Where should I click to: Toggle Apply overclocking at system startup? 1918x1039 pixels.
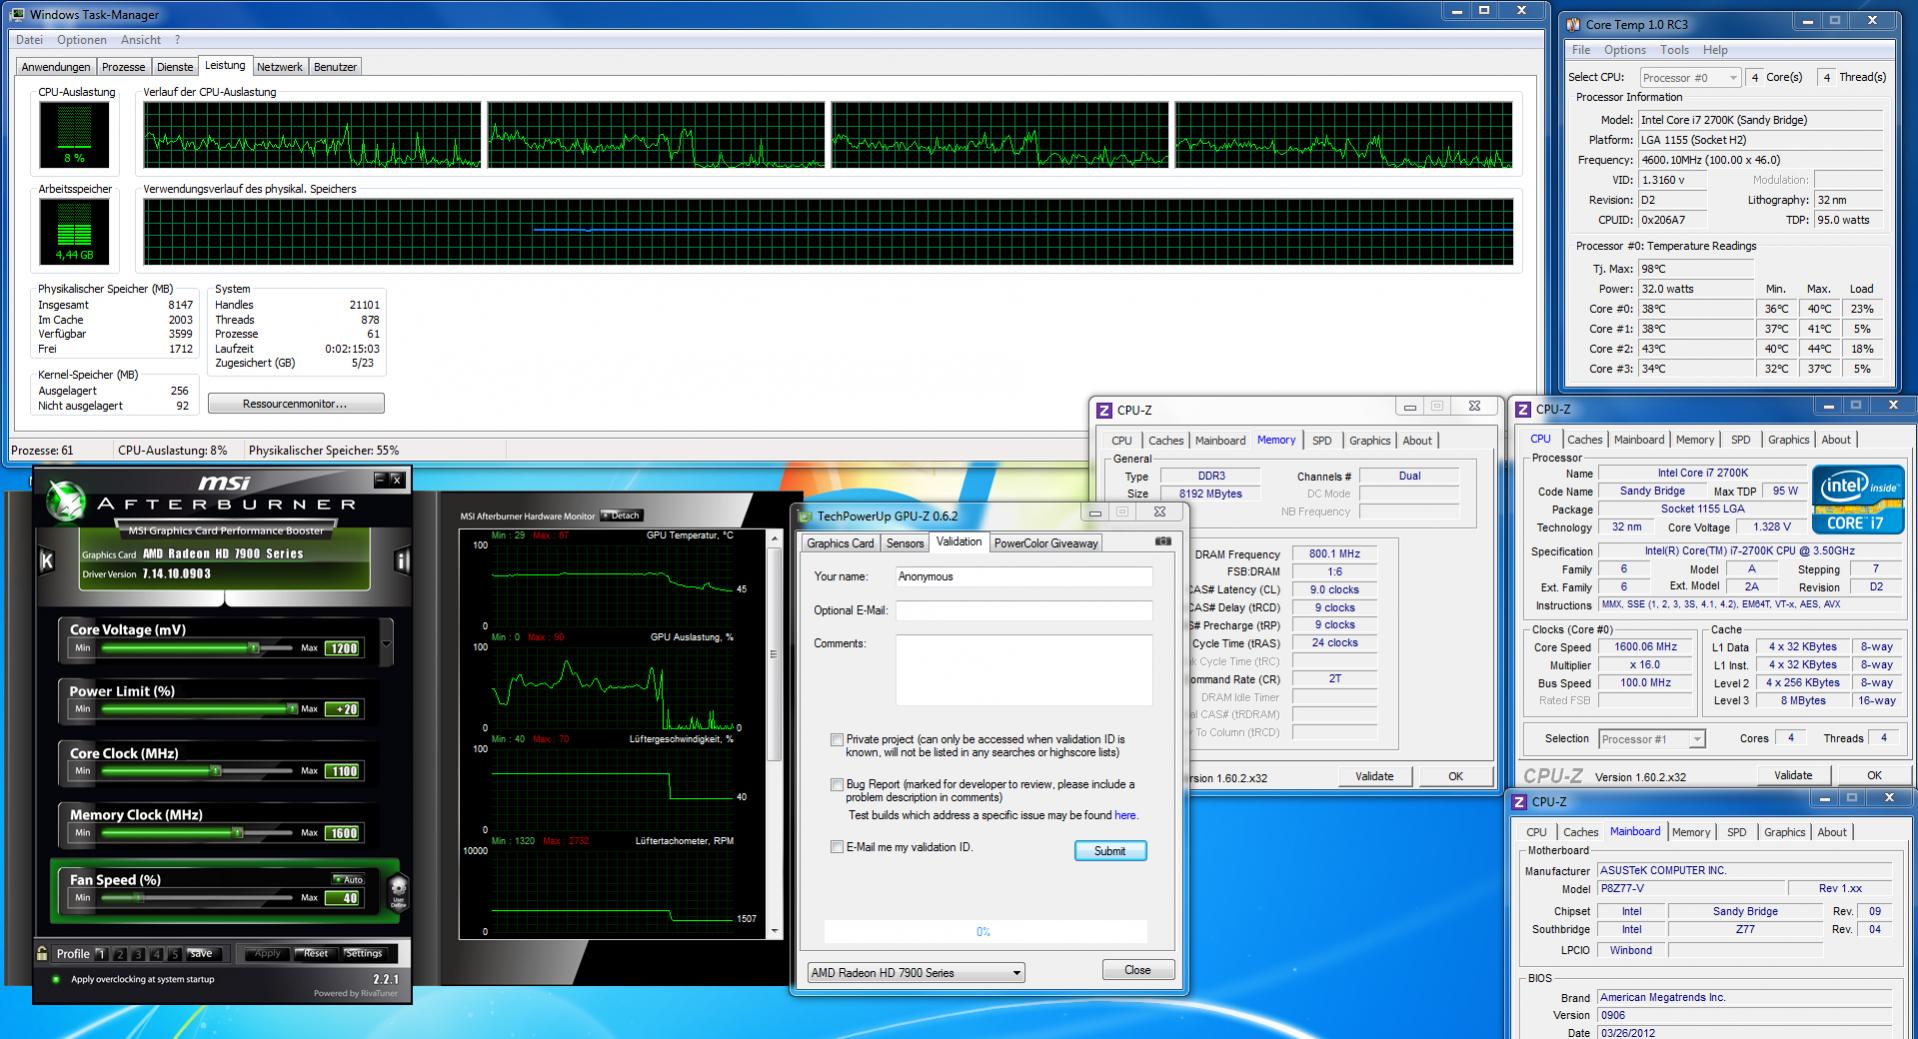click(x=55, y=979)
